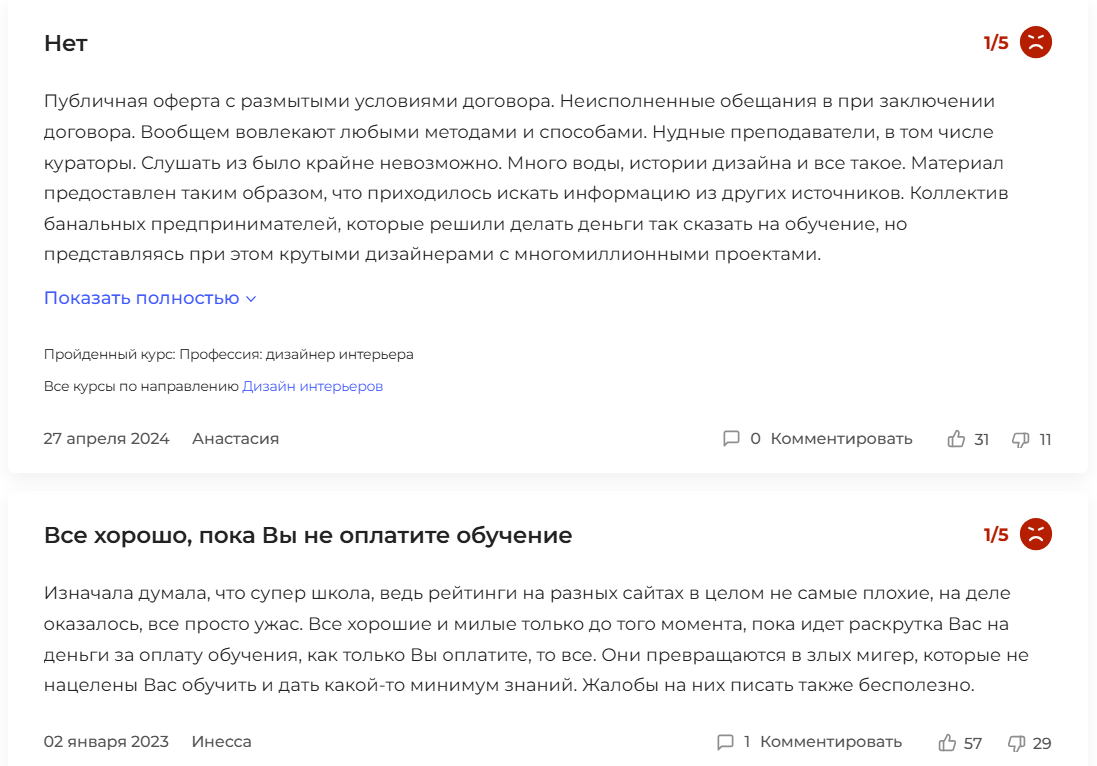The width and height of the screenshot is (1097, 766).
Task: Click date 27 апреля 2024
Action: click(x=106, y=439)
